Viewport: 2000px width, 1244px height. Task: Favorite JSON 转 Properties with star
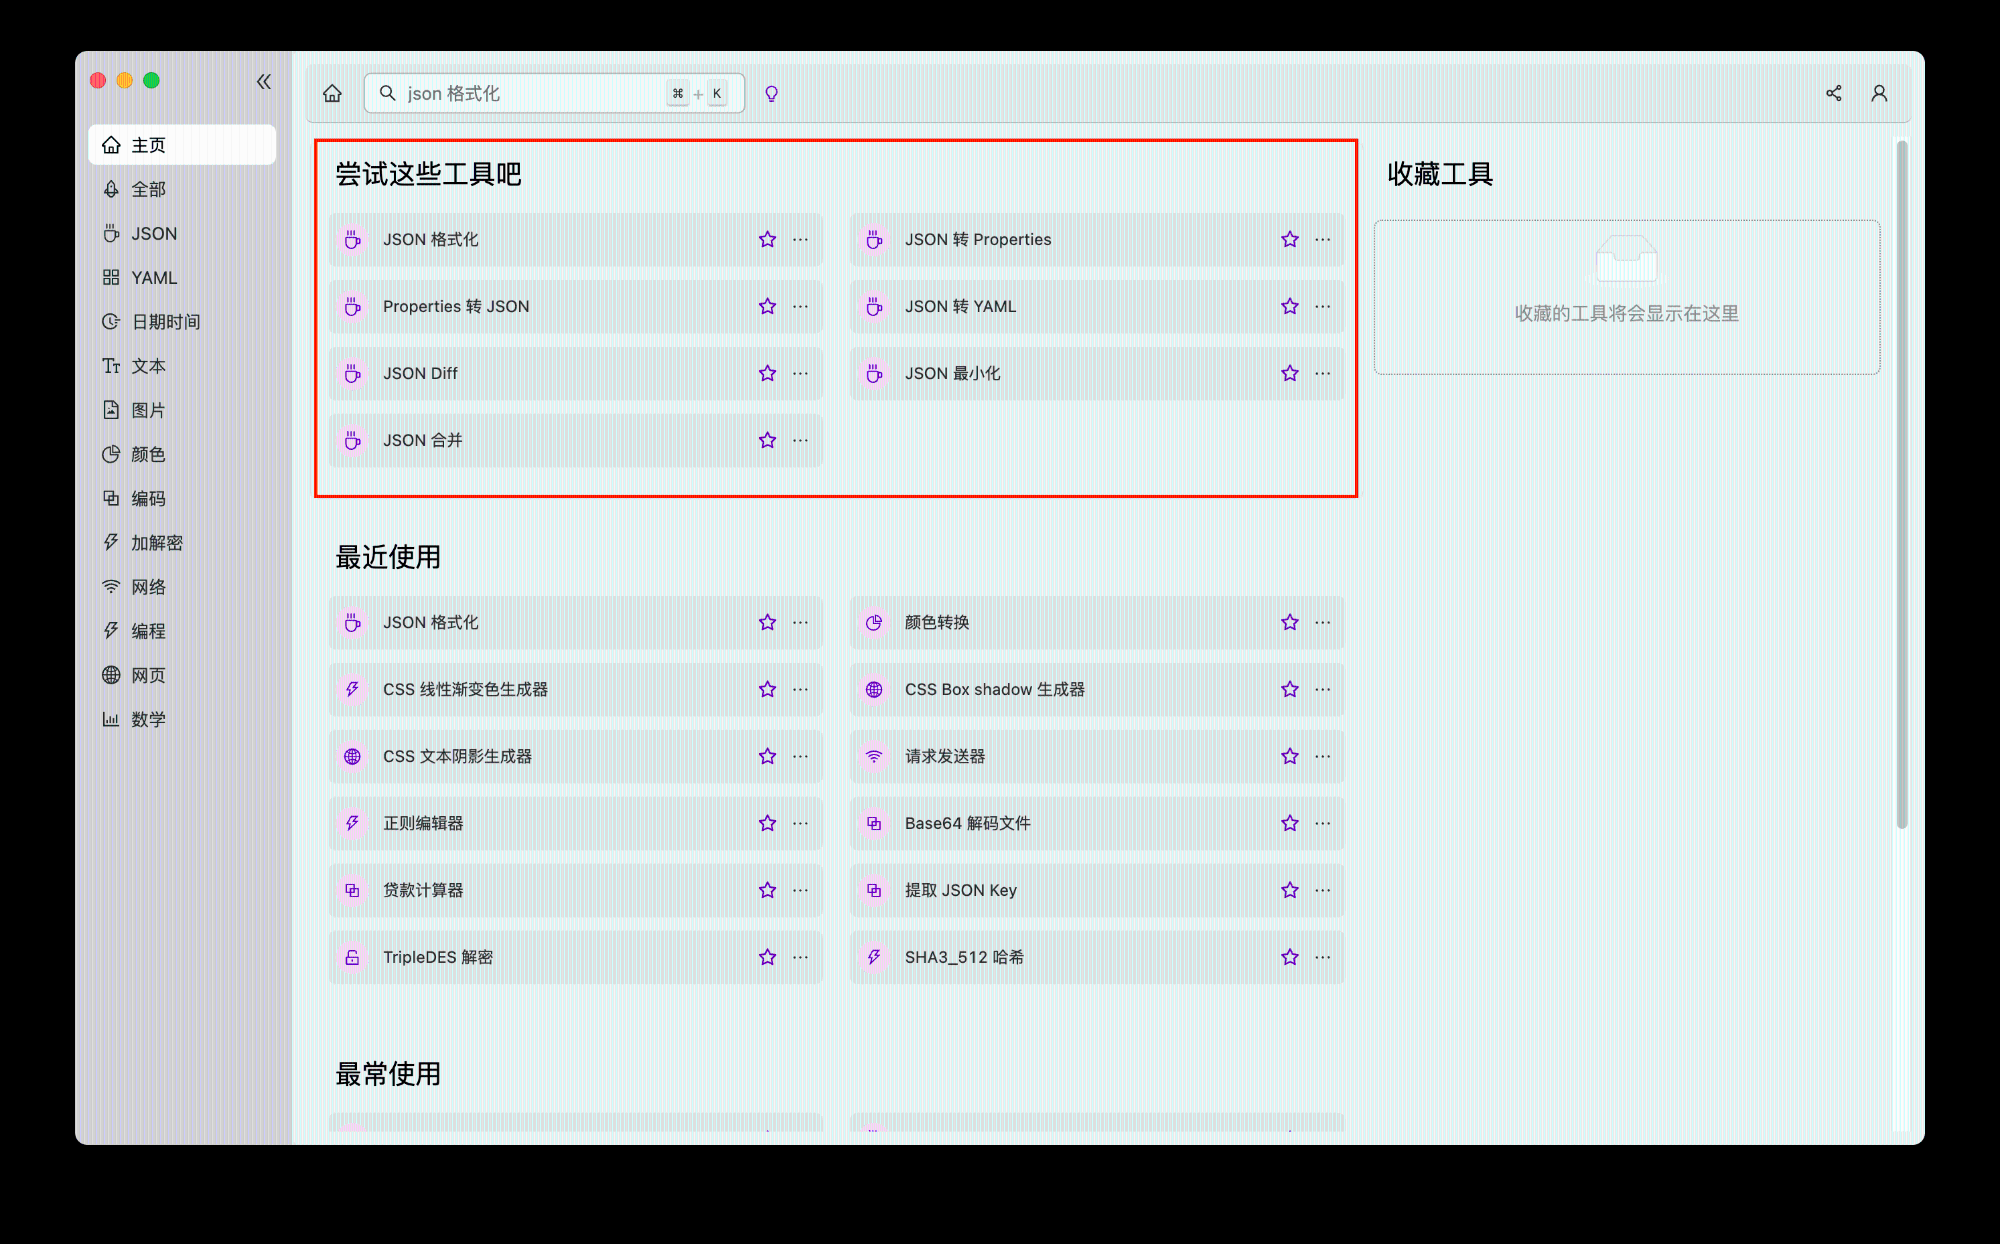tap(1290, 239)
